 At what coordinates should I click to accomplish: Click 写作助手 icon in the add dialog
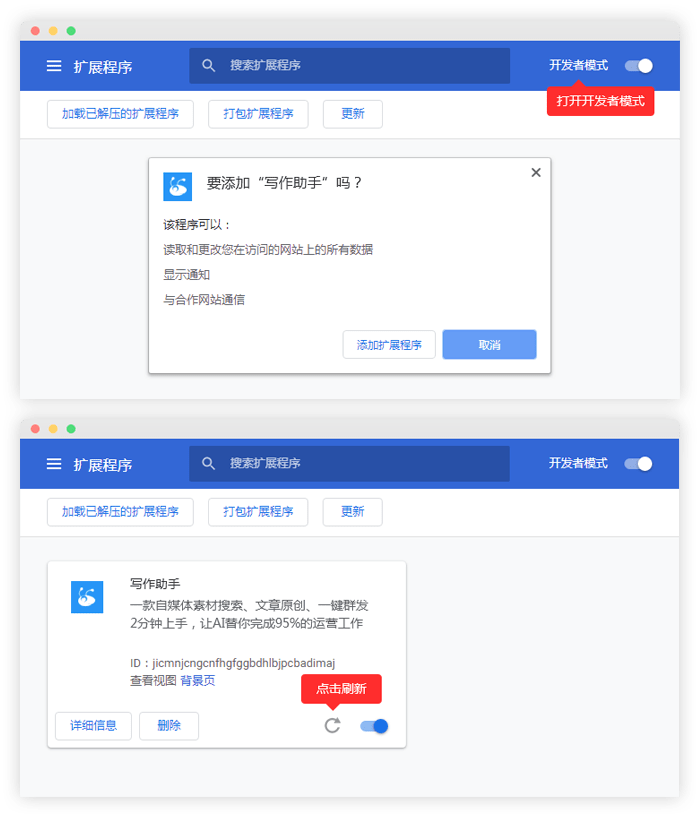coord(178,186)
